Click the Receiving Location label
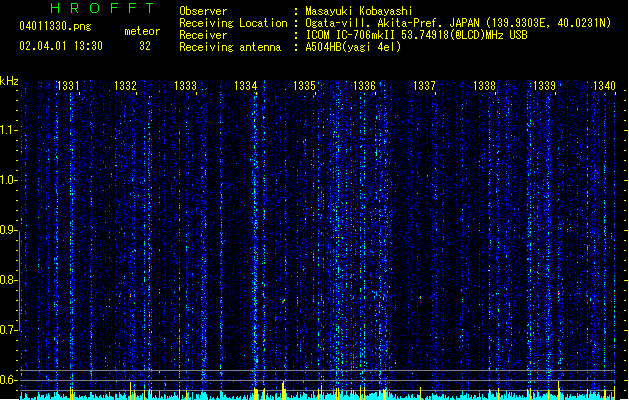Screen dimensions: 629x400 pos(233,23)
